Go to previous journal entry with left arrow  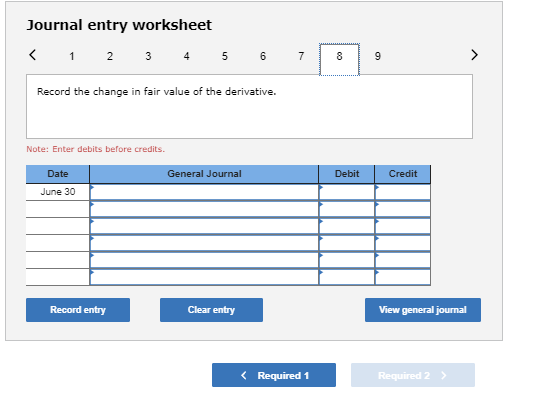click(x=32, y=55)
